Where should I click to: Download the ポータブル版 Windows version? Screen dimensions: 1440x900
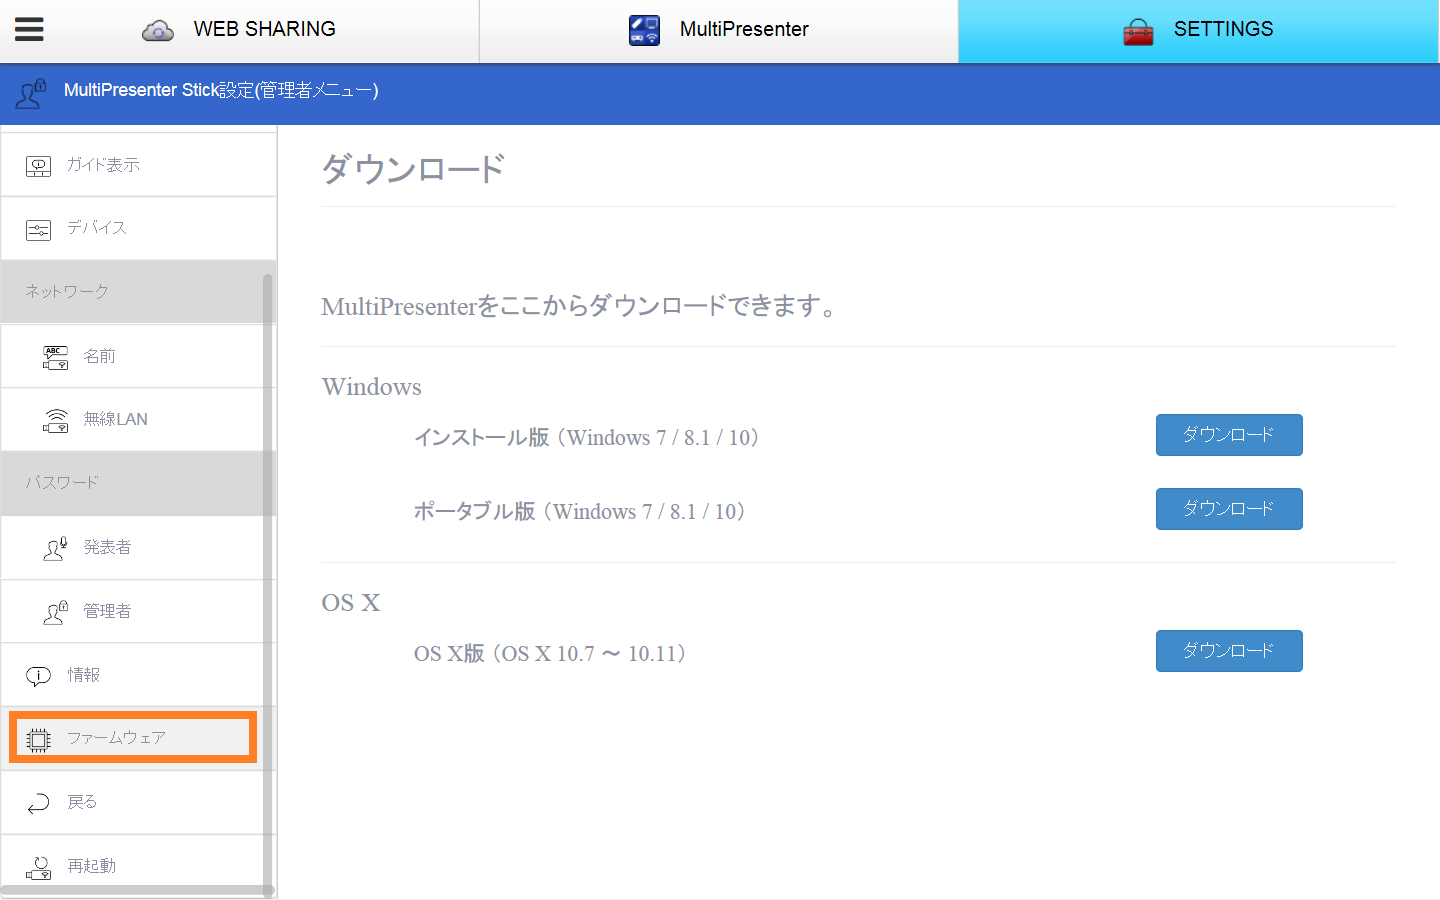1229,509
